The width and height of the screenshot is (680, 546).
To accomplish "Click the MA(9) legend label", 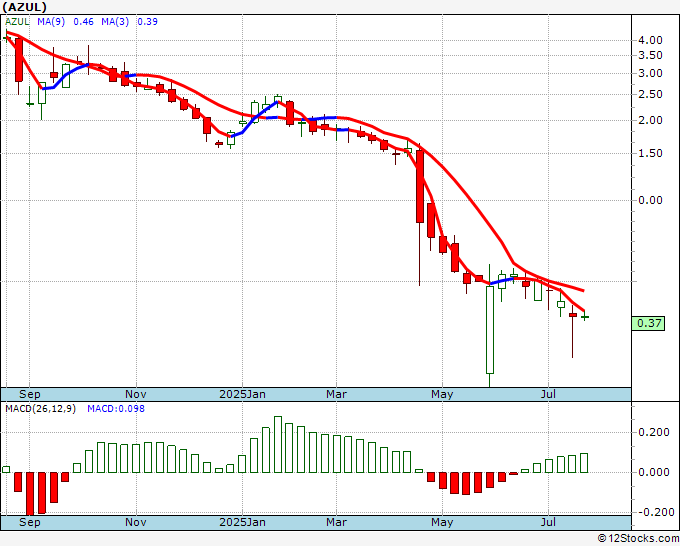I will point(51,22).
